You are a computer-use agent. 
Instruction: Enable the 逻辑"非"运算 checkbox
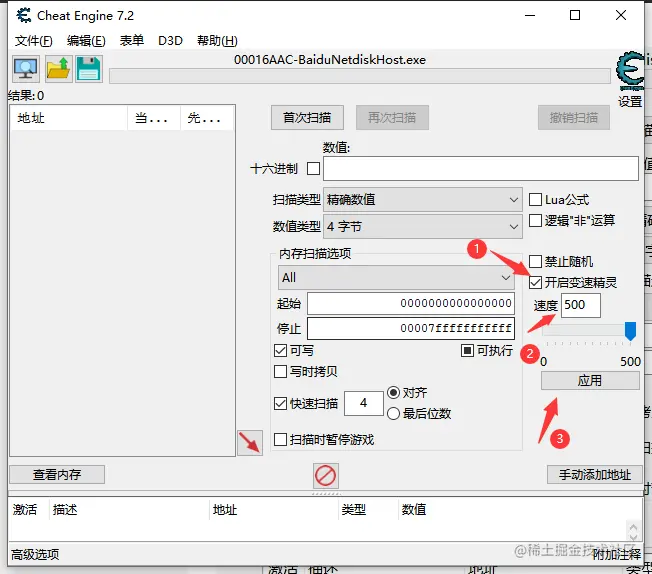(535, 220)
